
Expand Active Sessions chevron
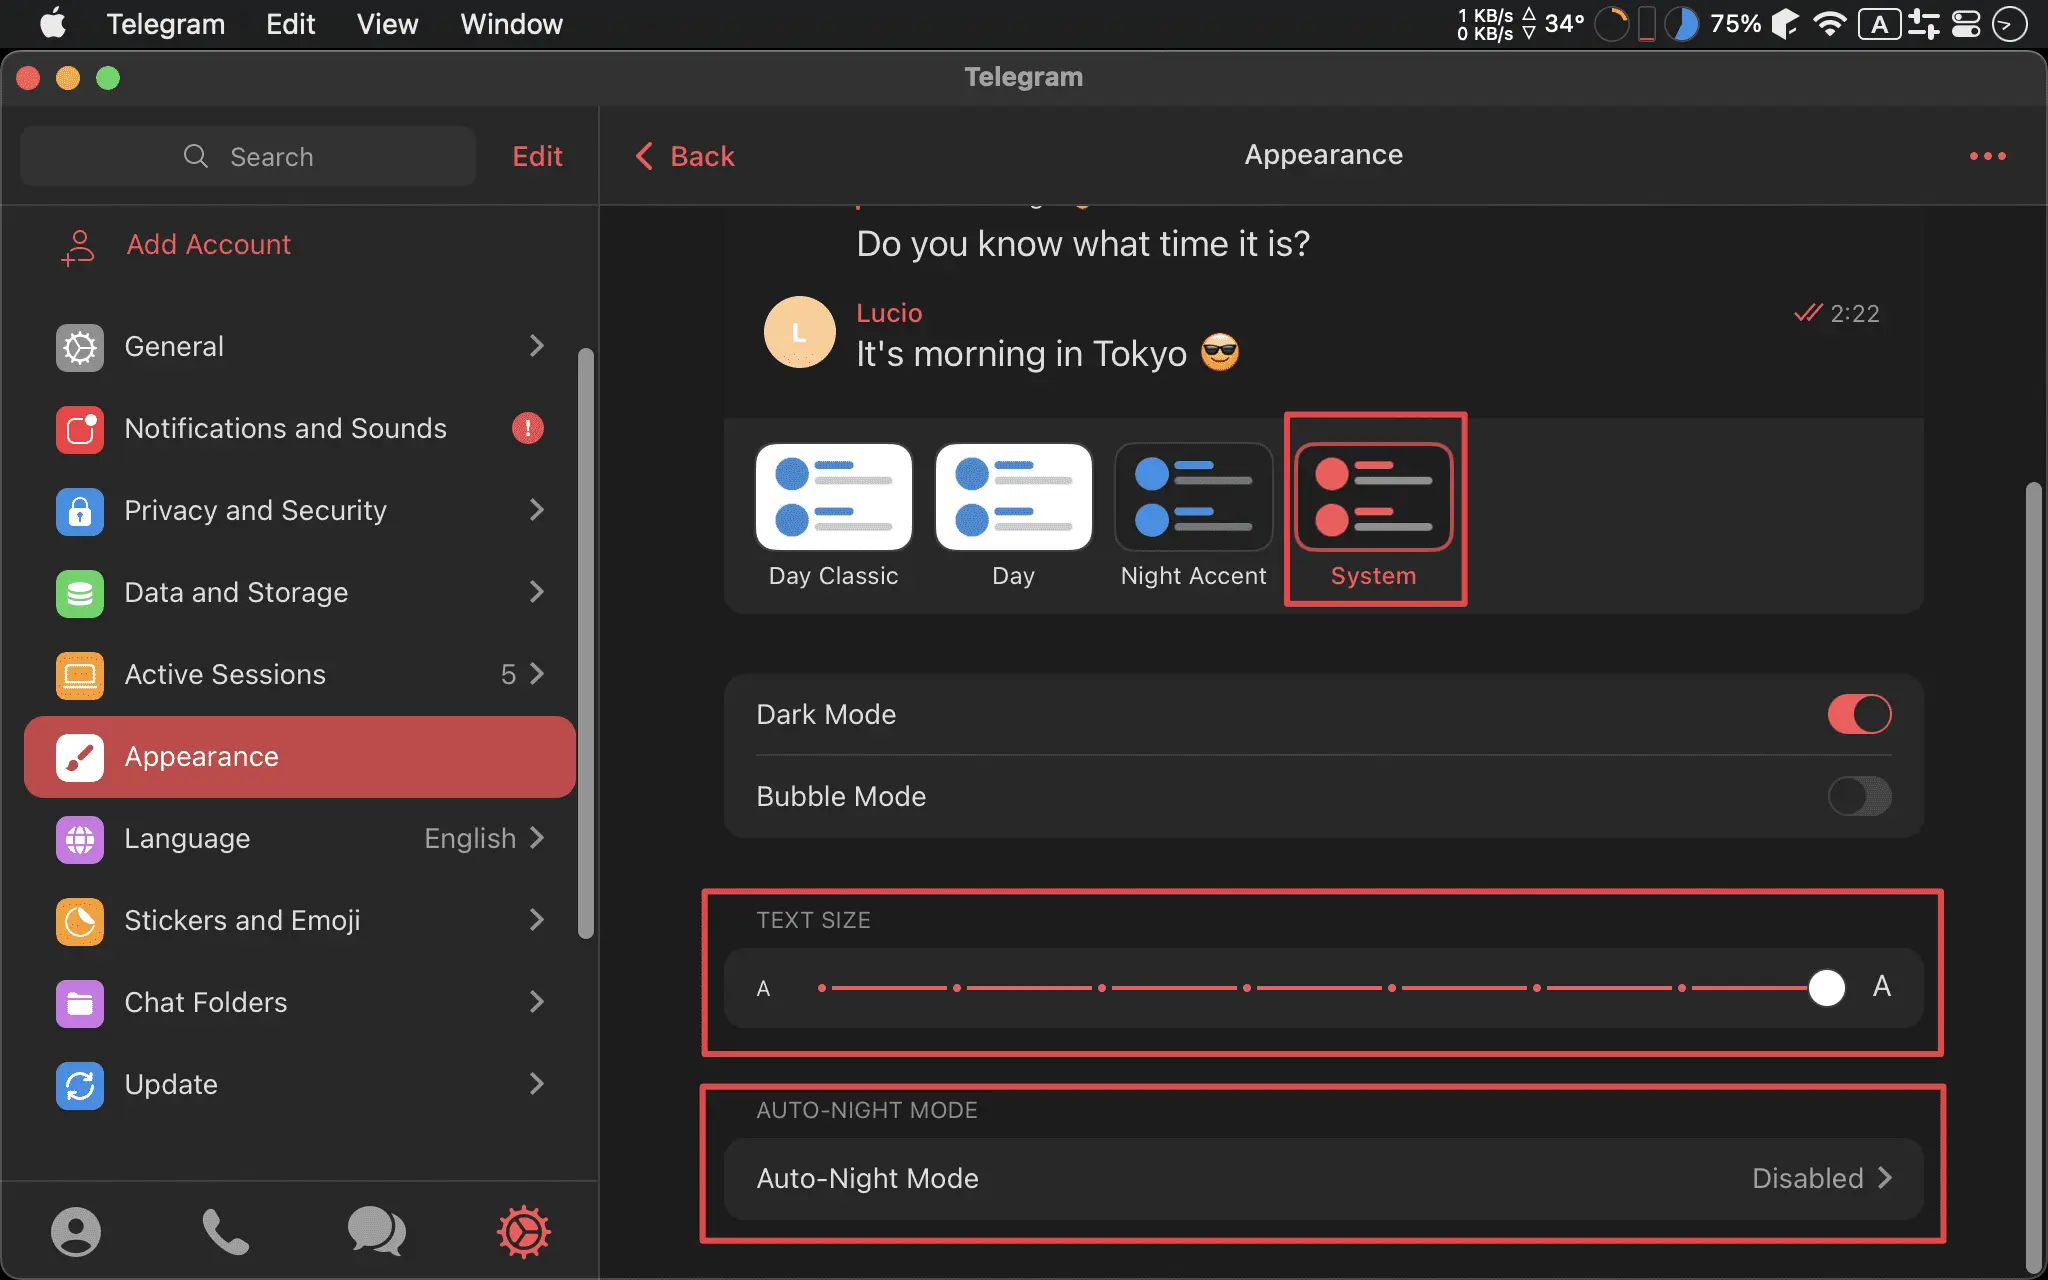537,674
